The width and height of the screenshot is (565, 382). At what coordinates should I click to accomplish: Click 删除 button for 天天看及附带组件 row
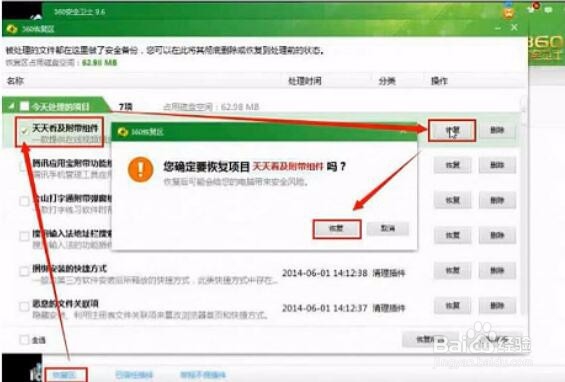tap(497, 130)
